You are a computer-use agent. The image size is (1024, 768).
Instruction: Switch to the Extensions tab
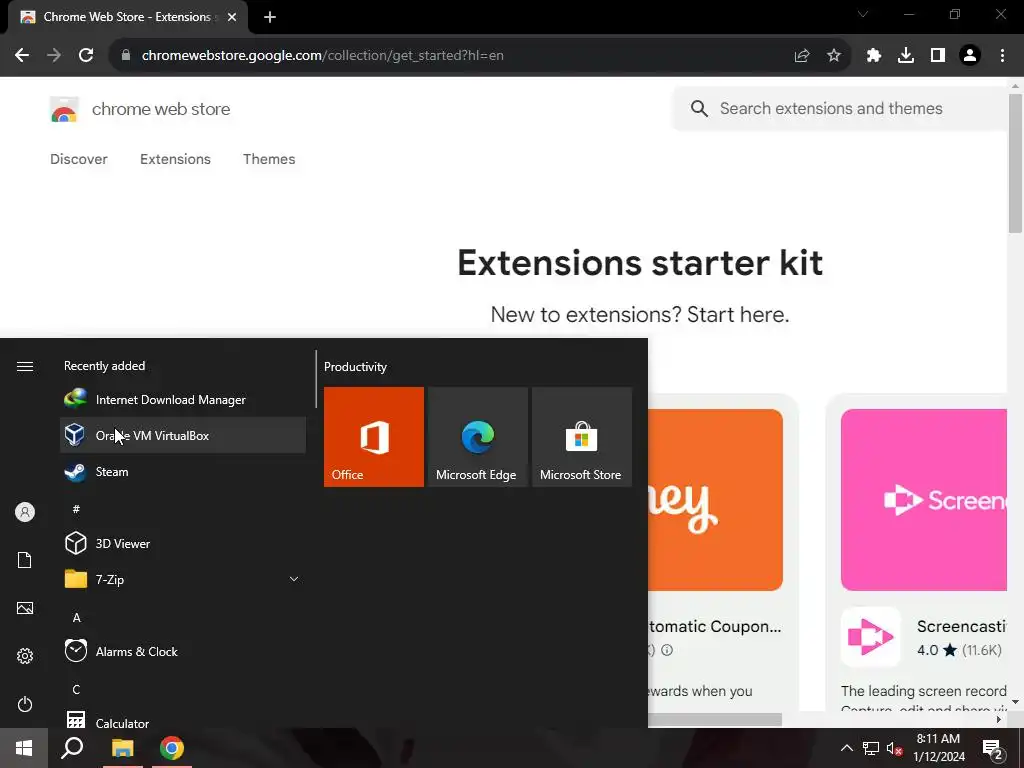click(x=175, y=159)
